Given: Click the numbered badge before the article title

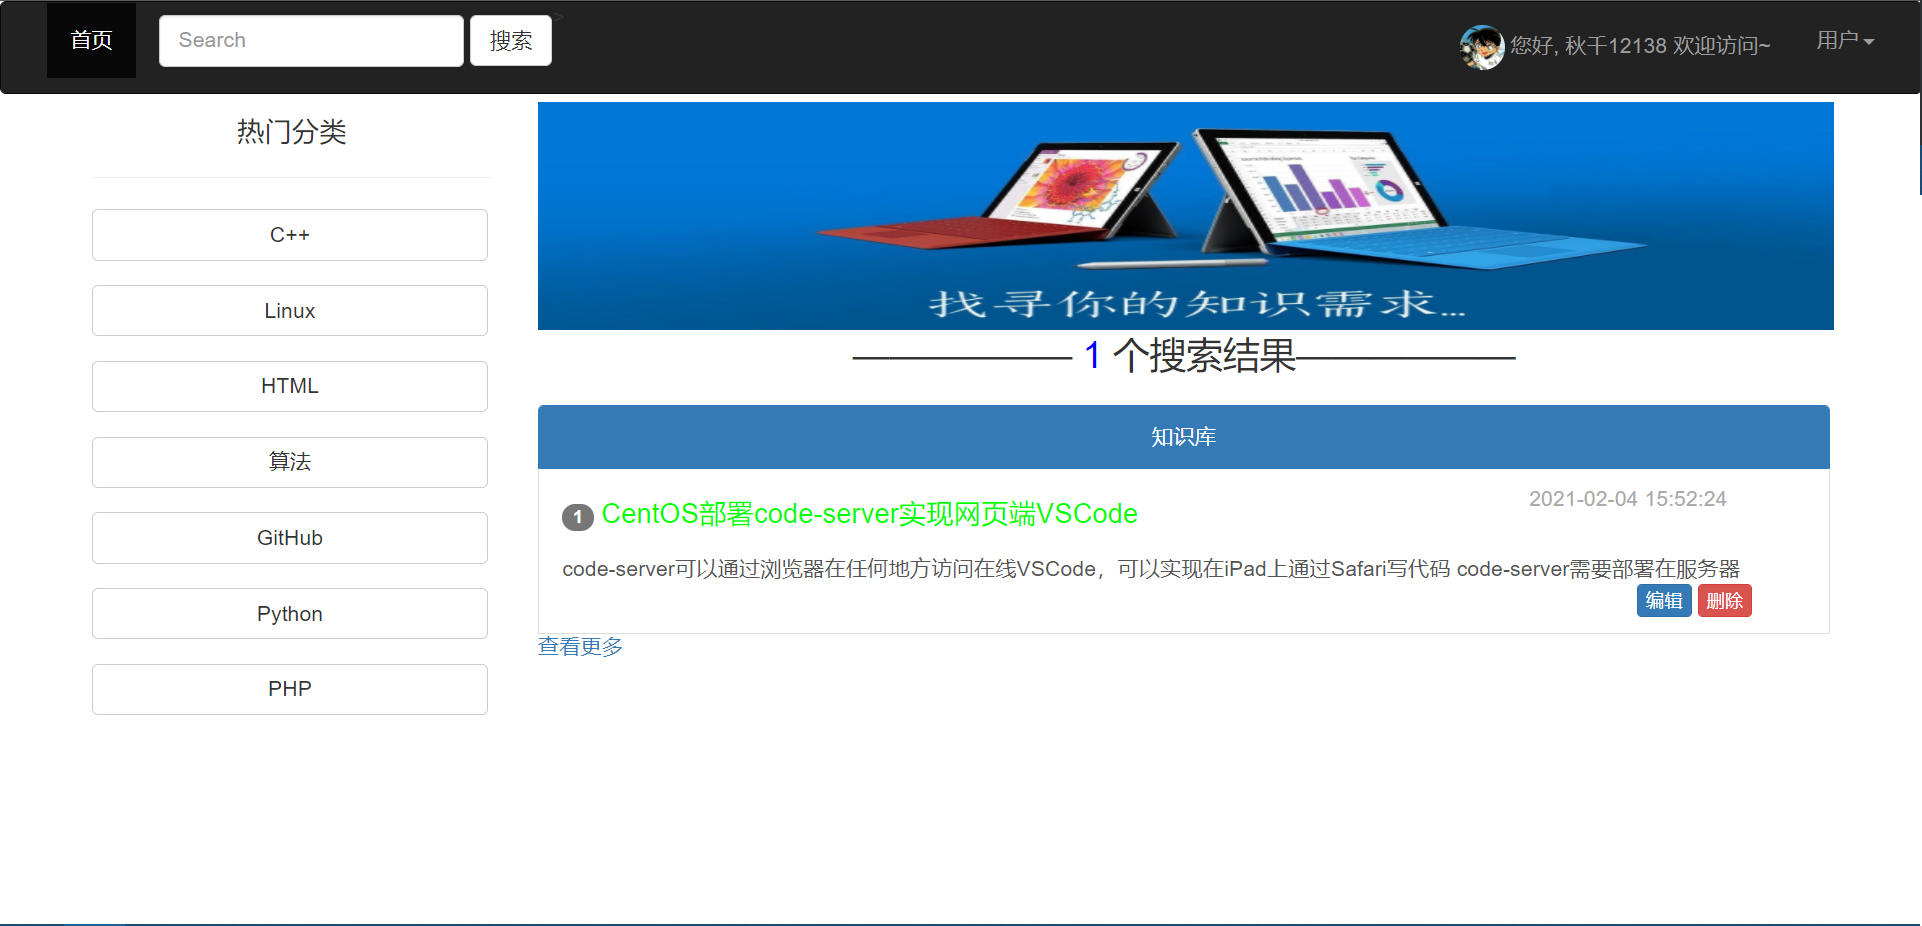Looking at the screenshot, I should click(576, 516).
